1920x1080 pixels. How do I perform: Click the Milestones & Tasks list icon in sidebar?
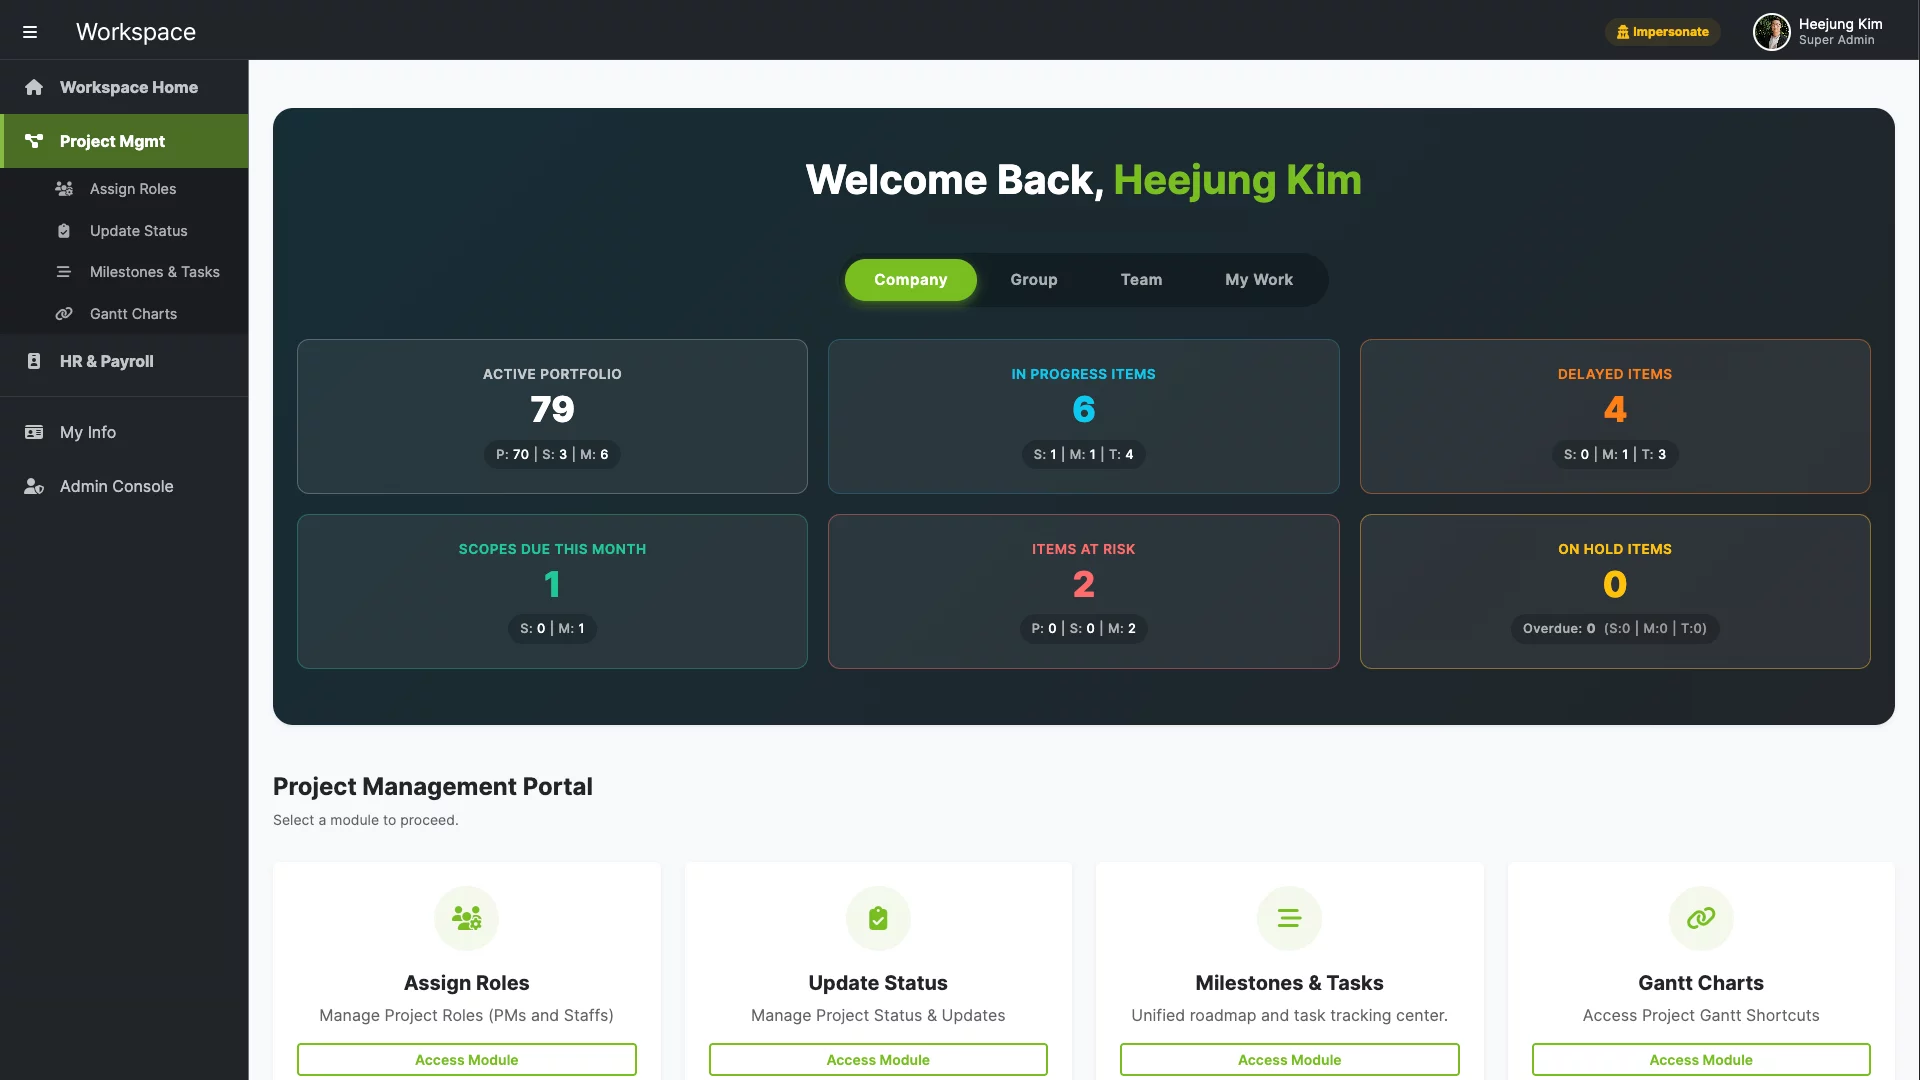click(x=64, y=272)
